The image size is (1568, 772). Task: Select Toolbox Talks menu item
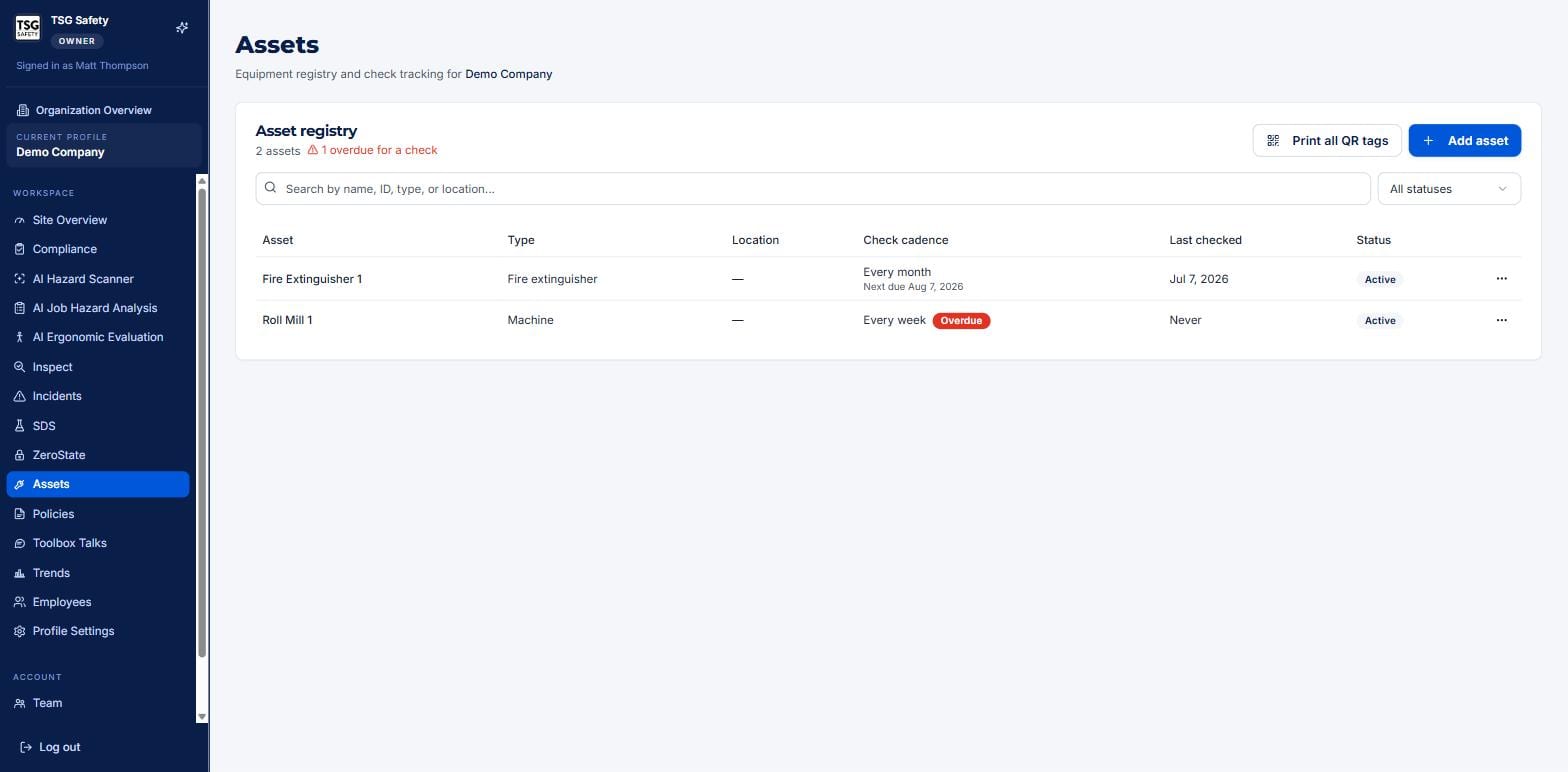[x=98, y=543]
